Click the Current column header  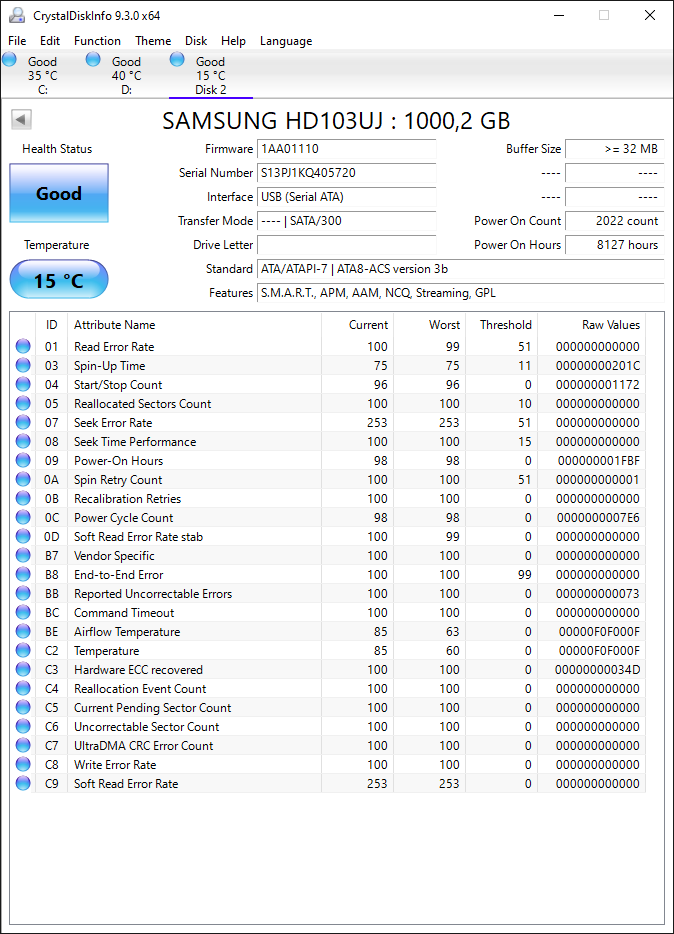(357, 325)
